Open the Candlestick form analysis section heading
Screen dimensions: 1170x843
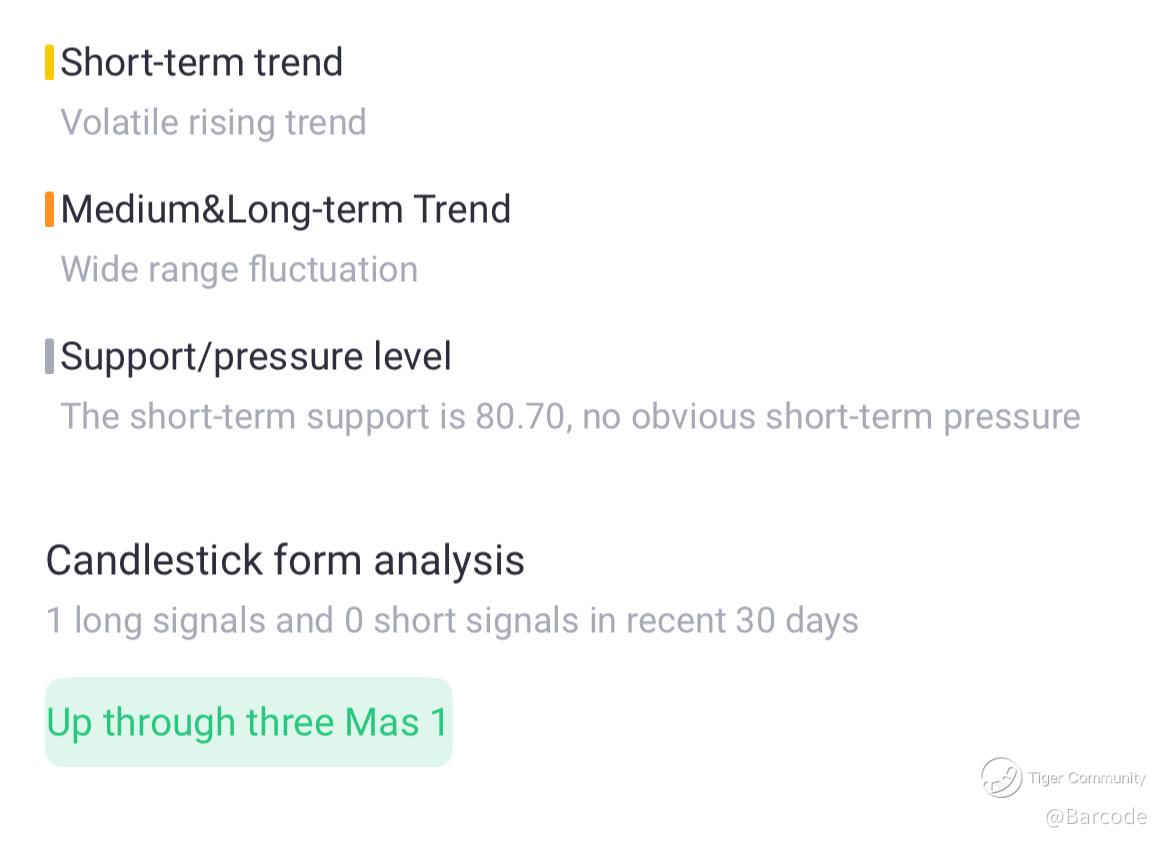tap(285, 560)
